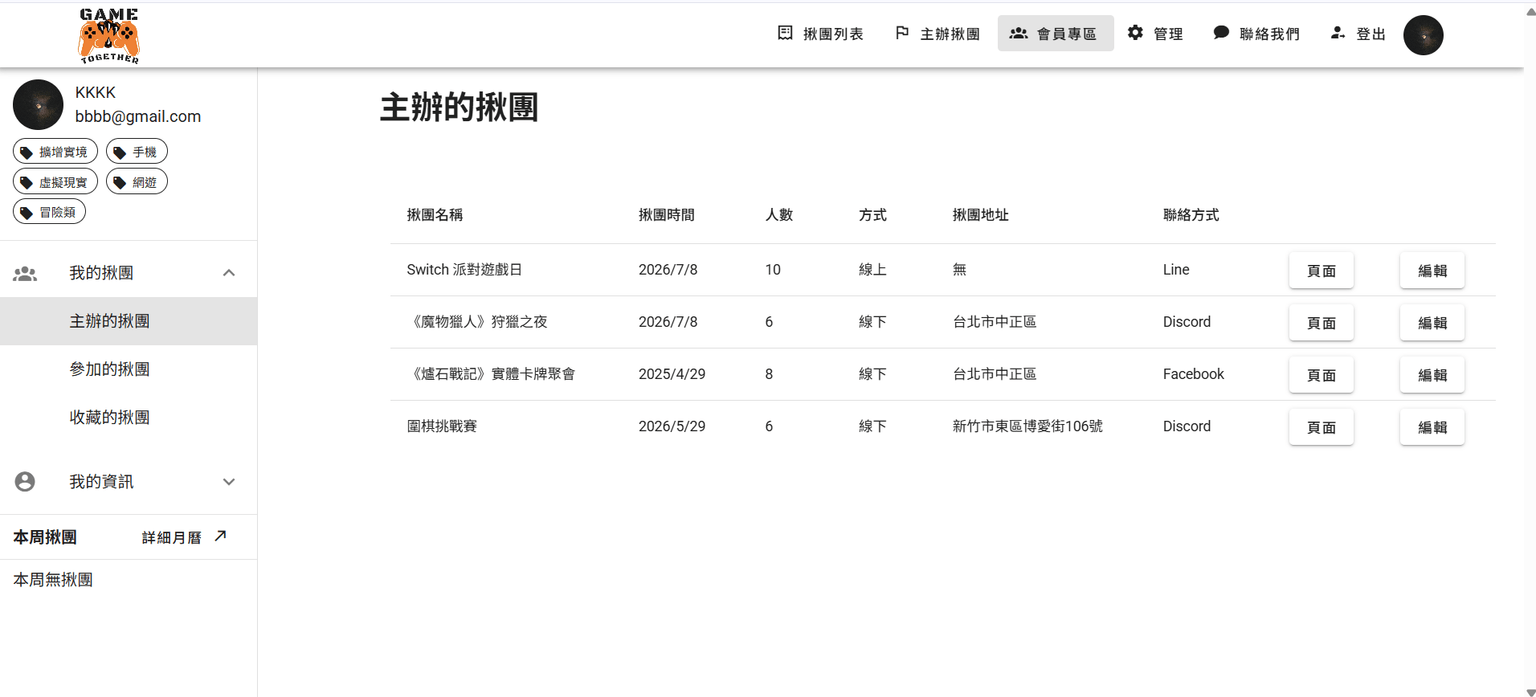1536x697 pixels.
Task: Click the username KKKK
Action: click(95, 92)
